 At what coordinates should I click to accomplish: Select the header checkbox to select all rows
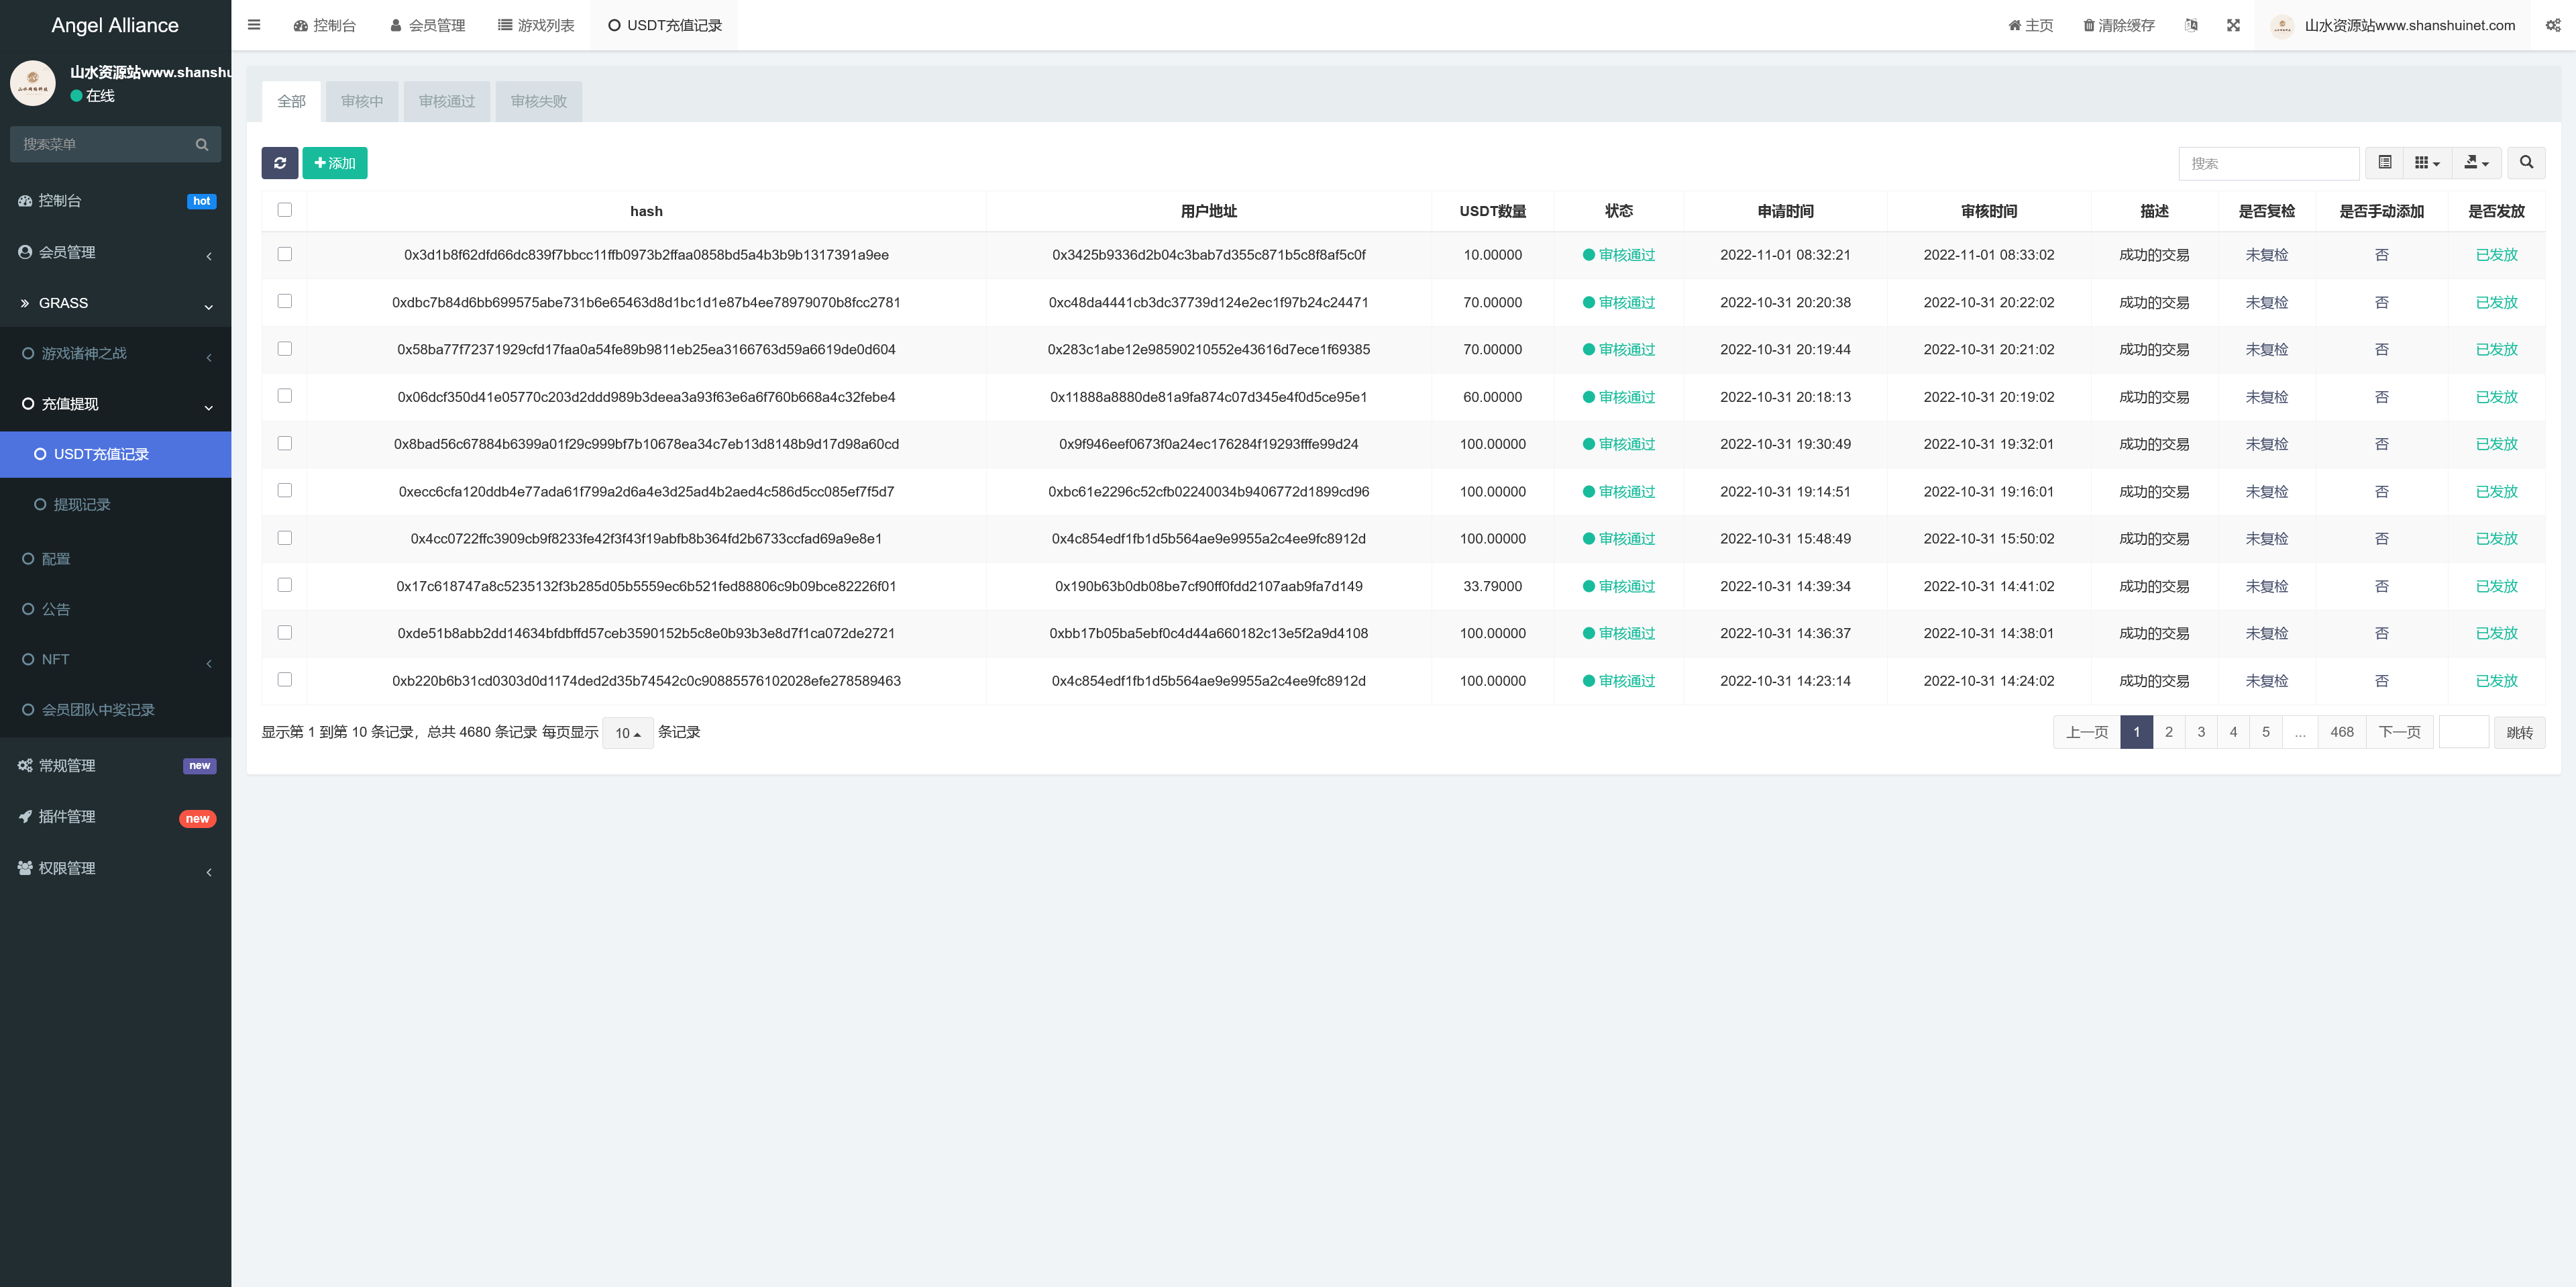click(285, 210)
